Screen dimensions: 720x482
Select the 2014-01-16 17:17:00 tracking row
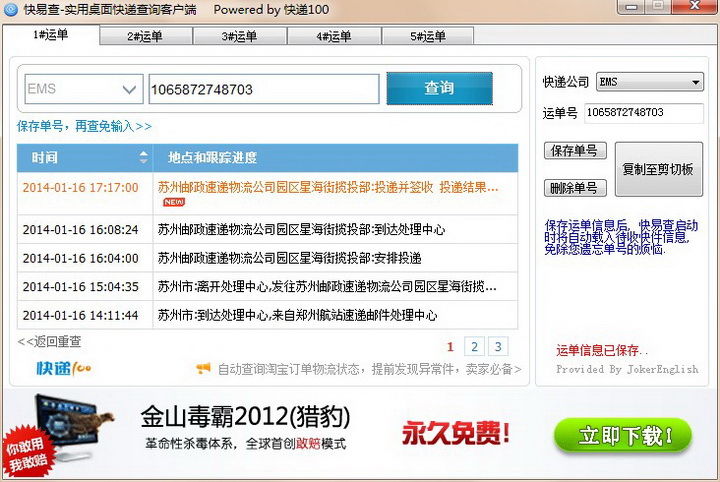click(267, 193)
